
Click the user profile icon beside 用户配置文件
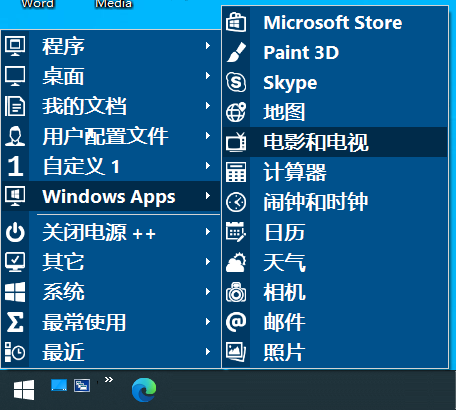click(15, 136)
